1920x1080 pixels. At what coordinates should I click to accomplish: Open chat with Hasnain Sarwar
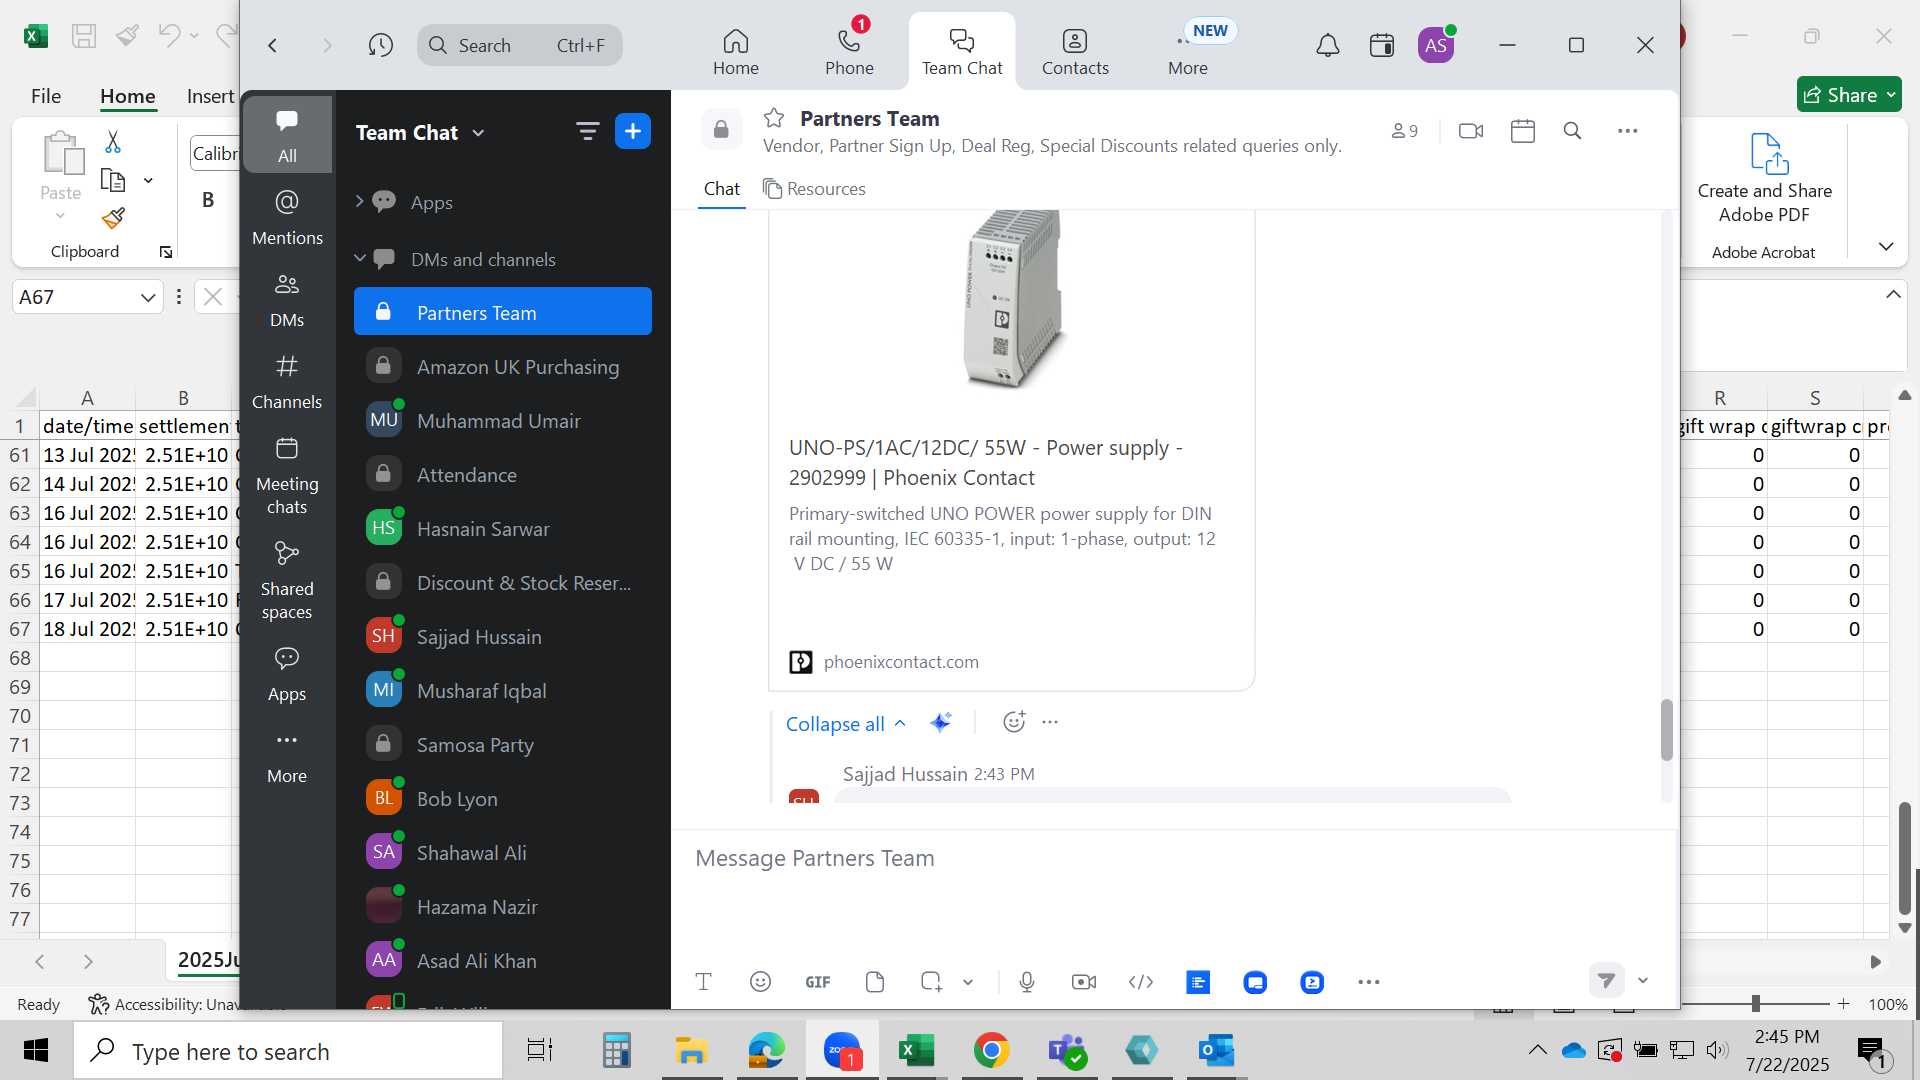tap(502, 529)
